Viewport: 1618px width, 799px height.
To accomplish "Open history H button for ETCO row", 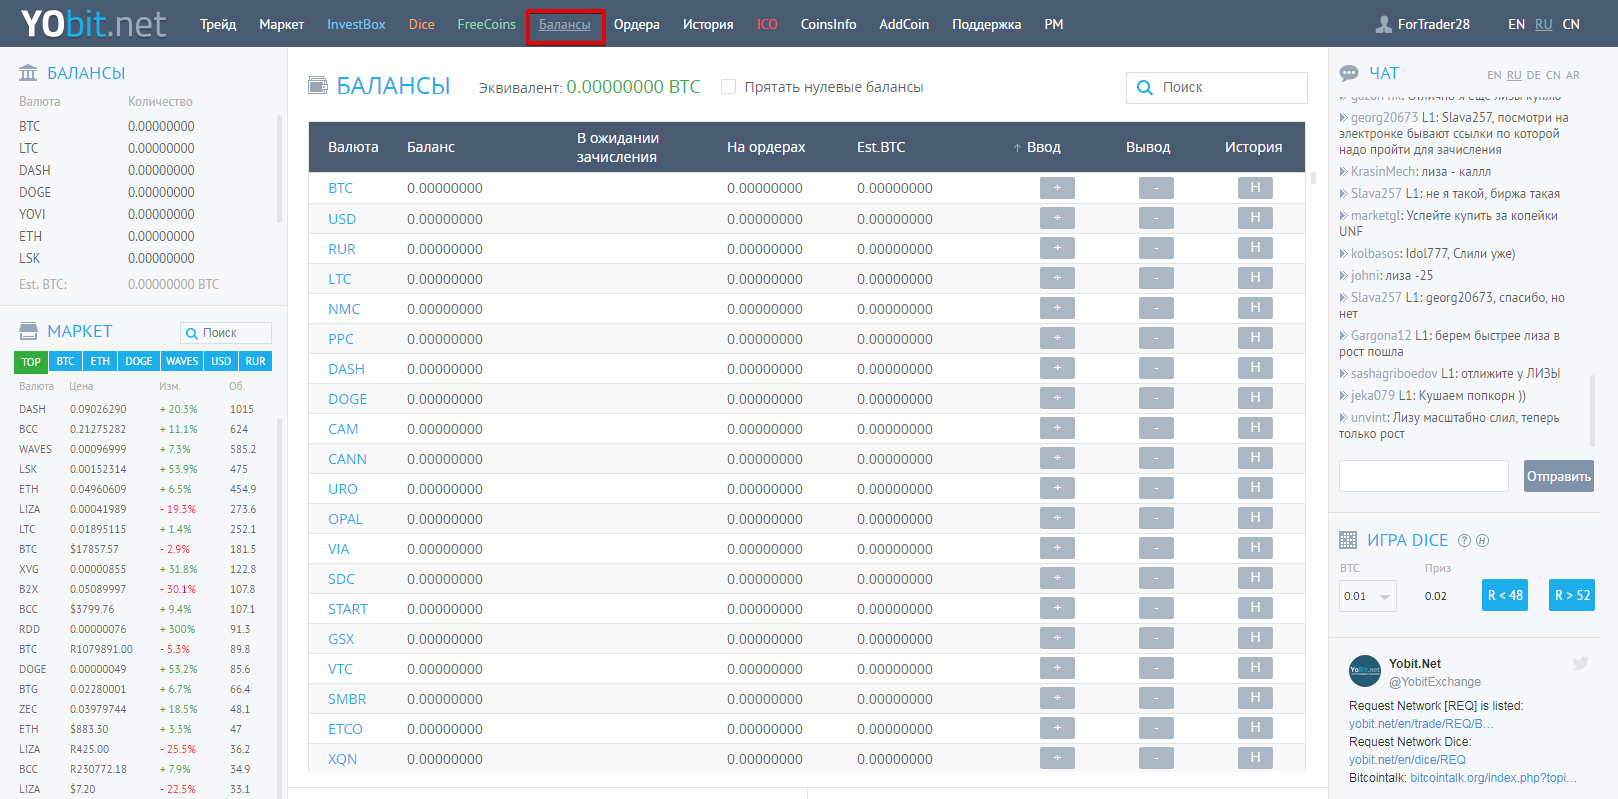I will point(1255,728).
